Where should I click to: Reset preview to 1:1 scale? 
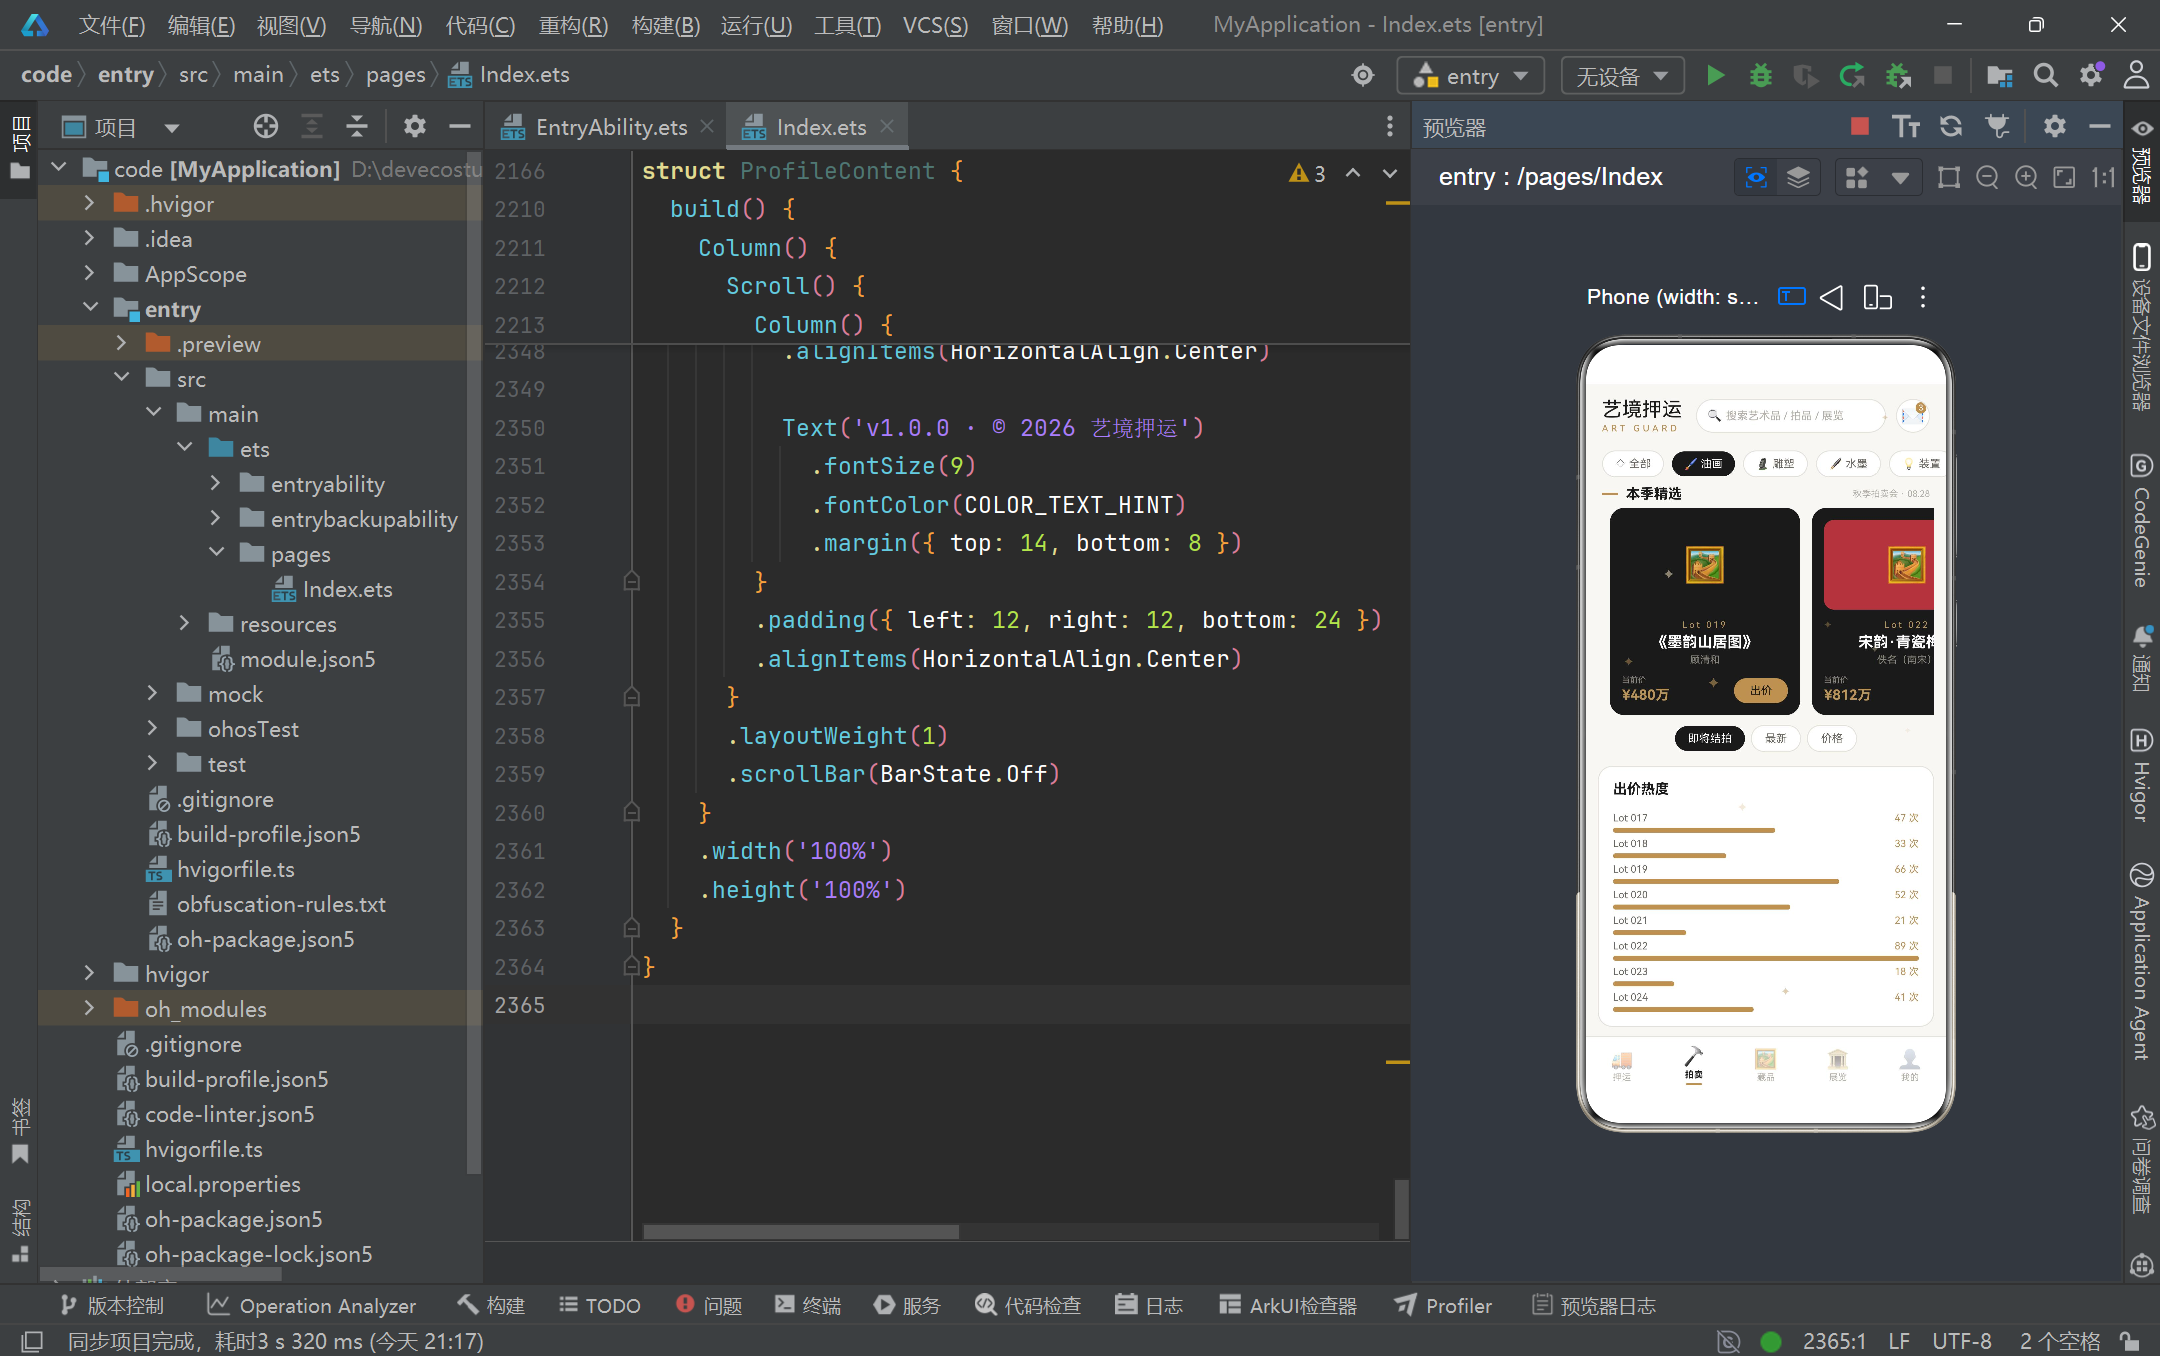pos(2103,178)
